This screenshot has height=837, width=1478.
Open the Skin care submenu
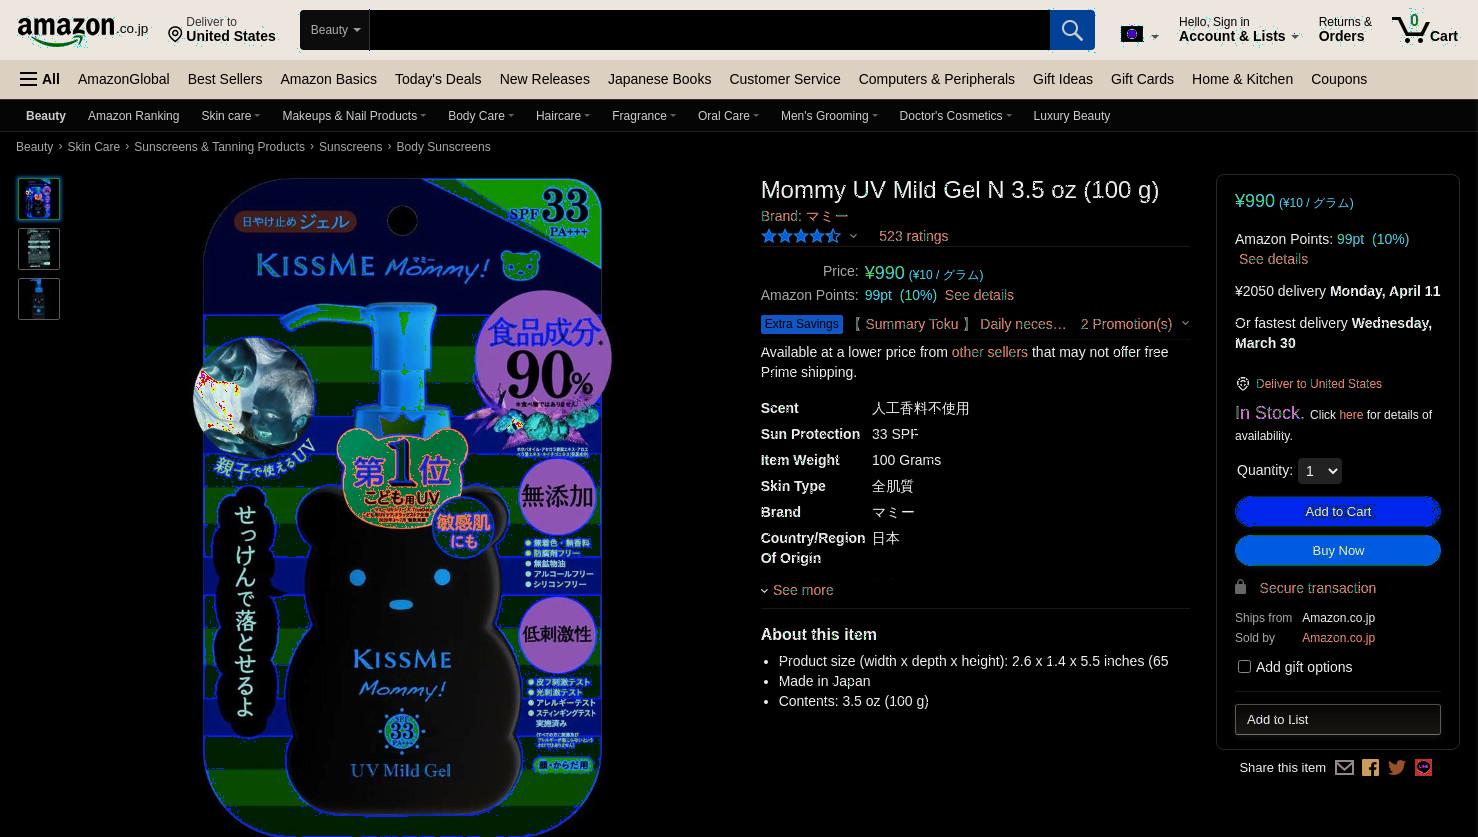tap(230, 116)
